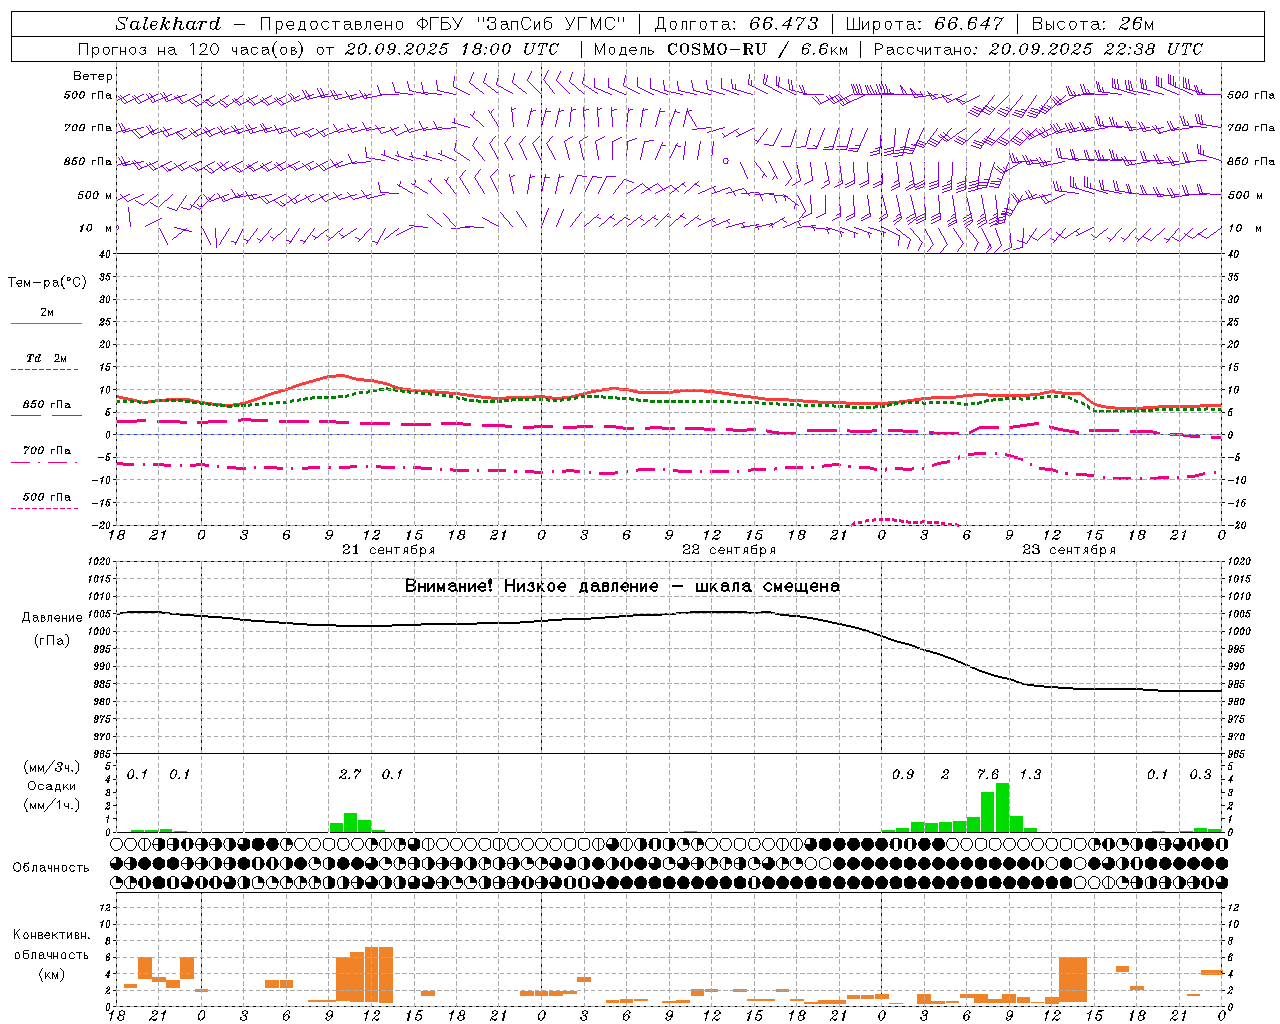This screenshot has height=1024, width=1280.
Task: Click the 1.3 precipitation total value
Action: (1030, 774)
